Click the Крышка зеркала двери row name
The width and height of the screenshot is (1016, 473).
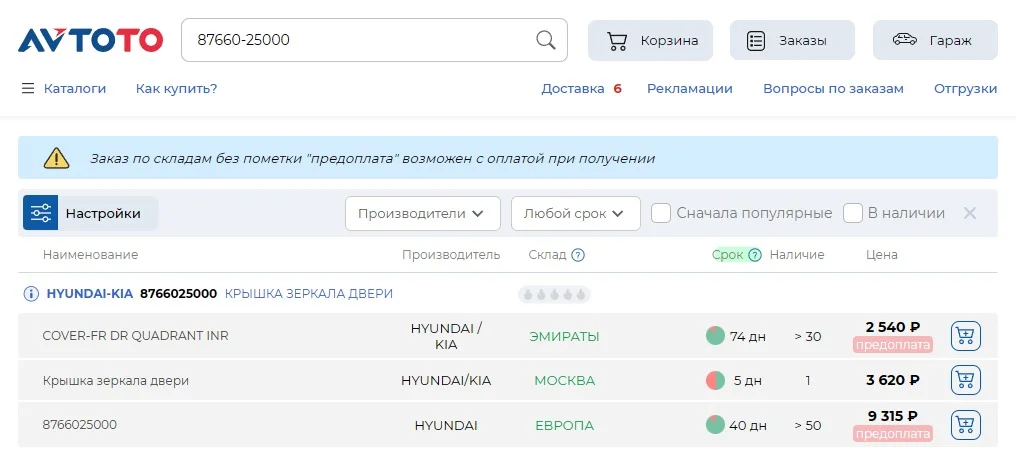point(115,381)
